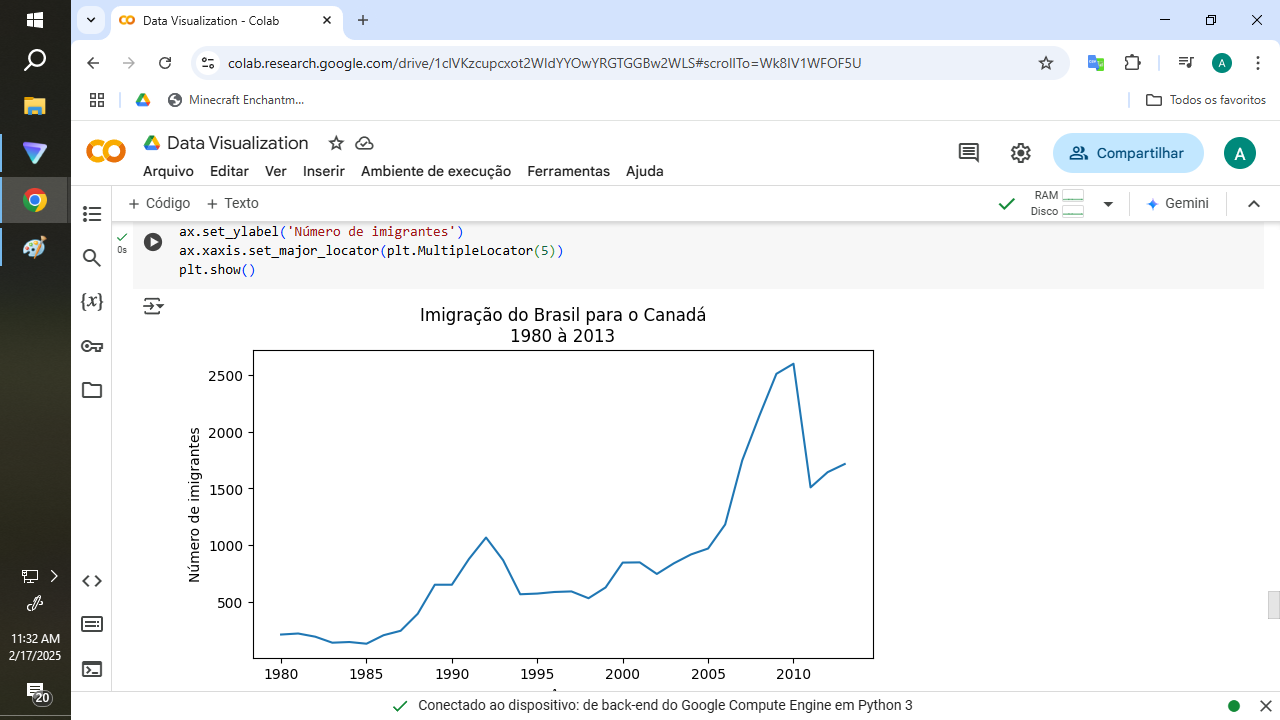
Task: Open Chrome from the taskbar
Action: click(35, 201)
